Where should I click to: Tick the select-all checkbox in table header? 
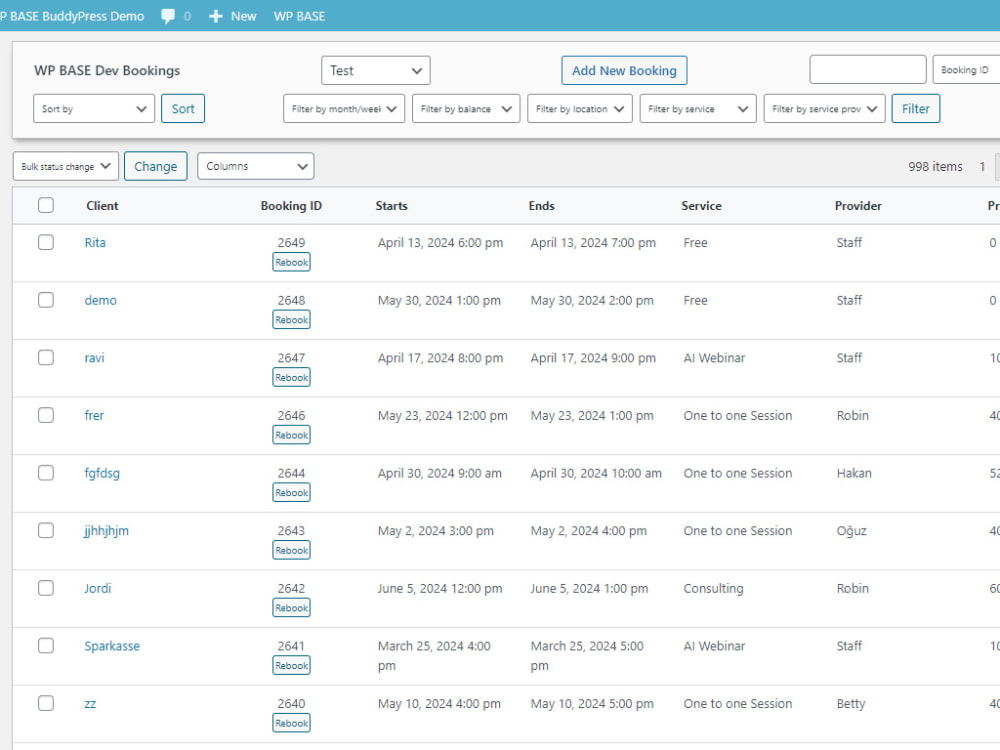(x=46, y=205)
